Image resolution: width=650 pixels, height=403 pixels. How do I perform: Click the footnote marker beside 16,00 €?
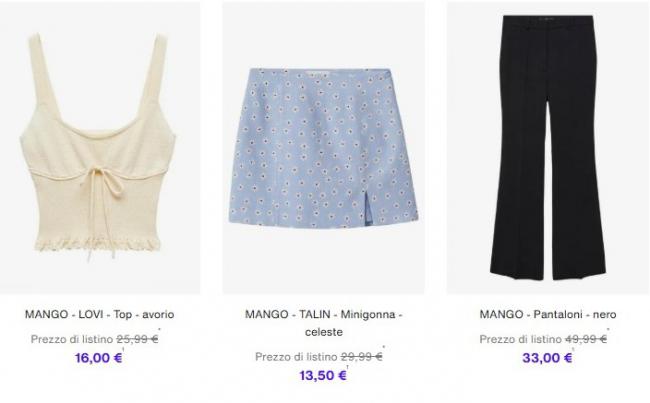coord(123,350)
